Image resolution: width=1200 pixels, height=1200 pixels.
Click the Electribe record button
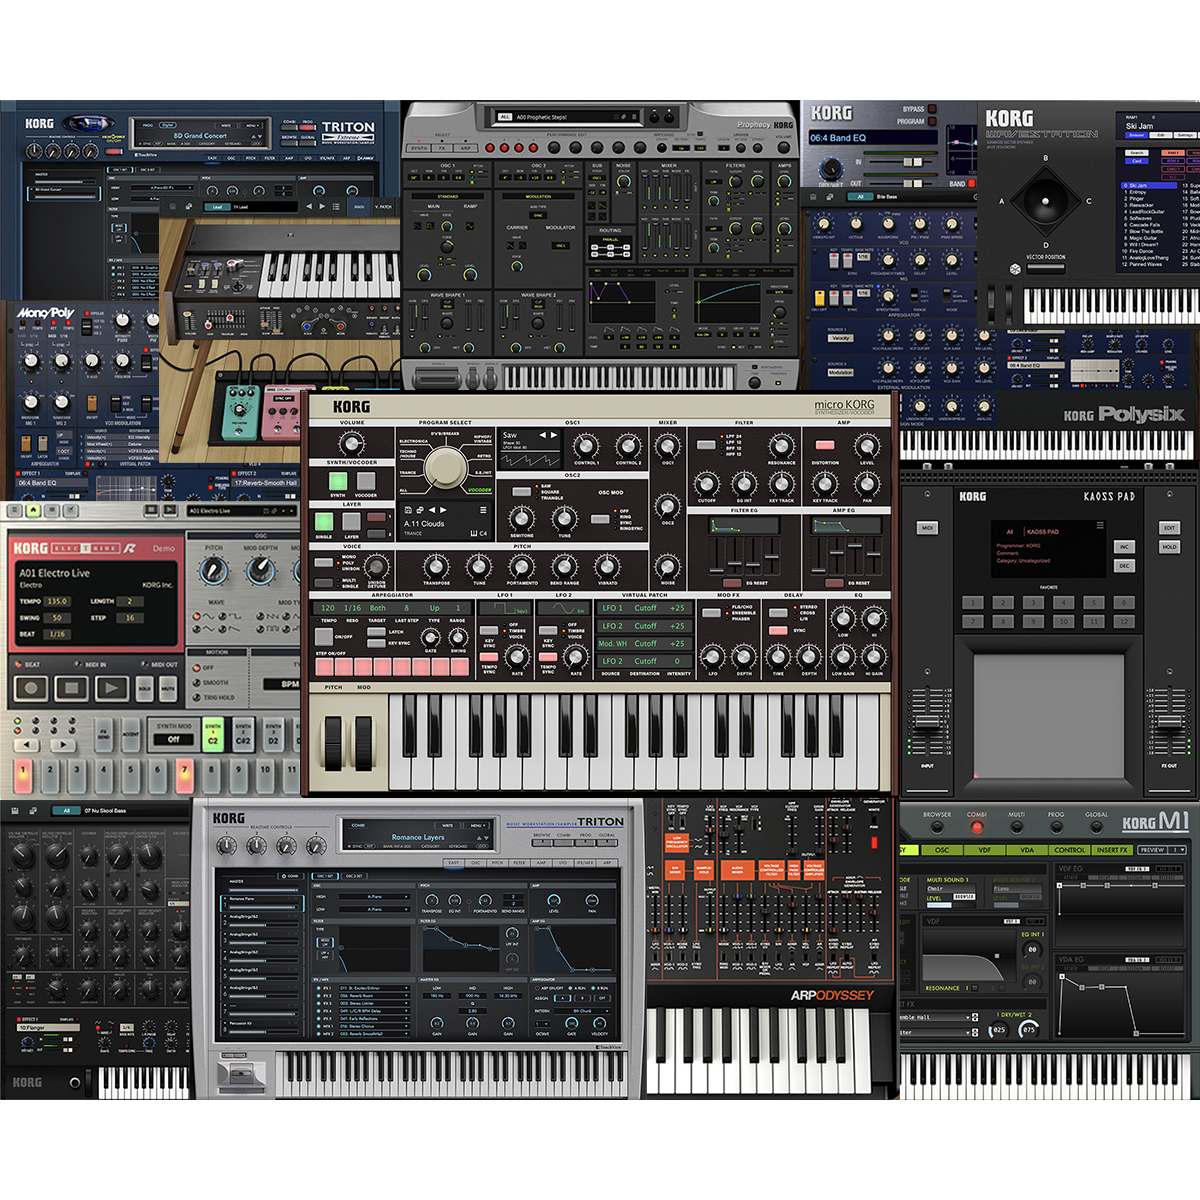pyautogui.click(x=31, y=688)
